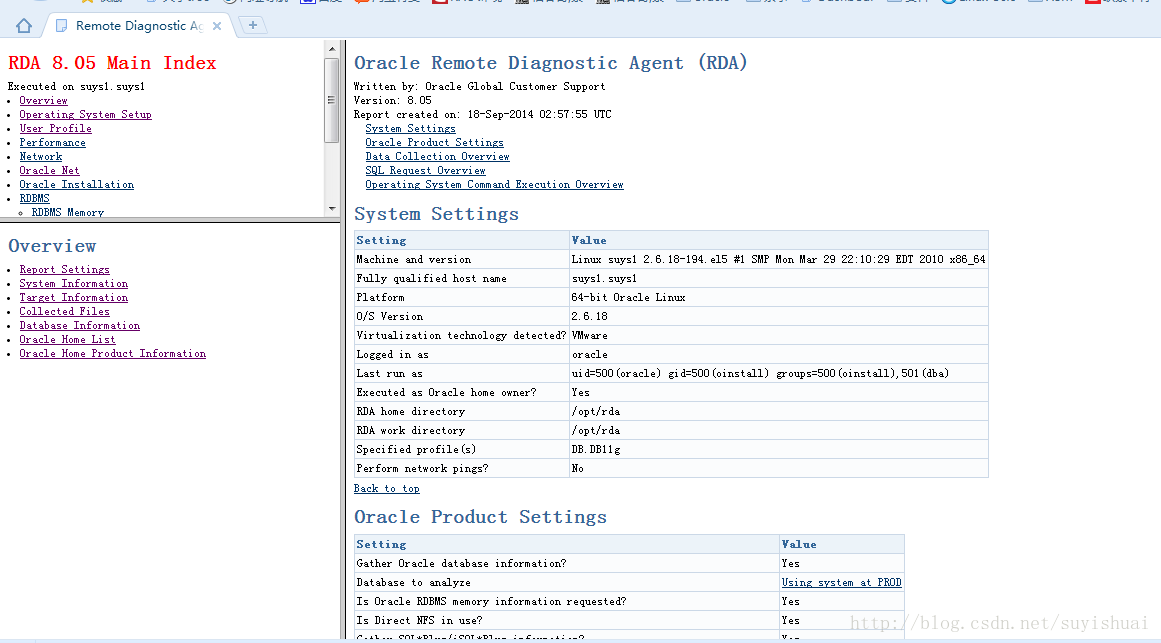Click Is Oracle RDBMS memory information requested? label
This screenshot has width=1161, height=643.
click(x=491, y=602)
